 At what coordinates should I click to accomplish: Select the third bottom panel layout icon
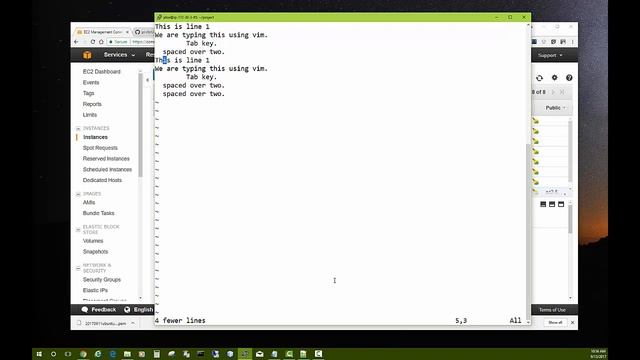point(561,204)
